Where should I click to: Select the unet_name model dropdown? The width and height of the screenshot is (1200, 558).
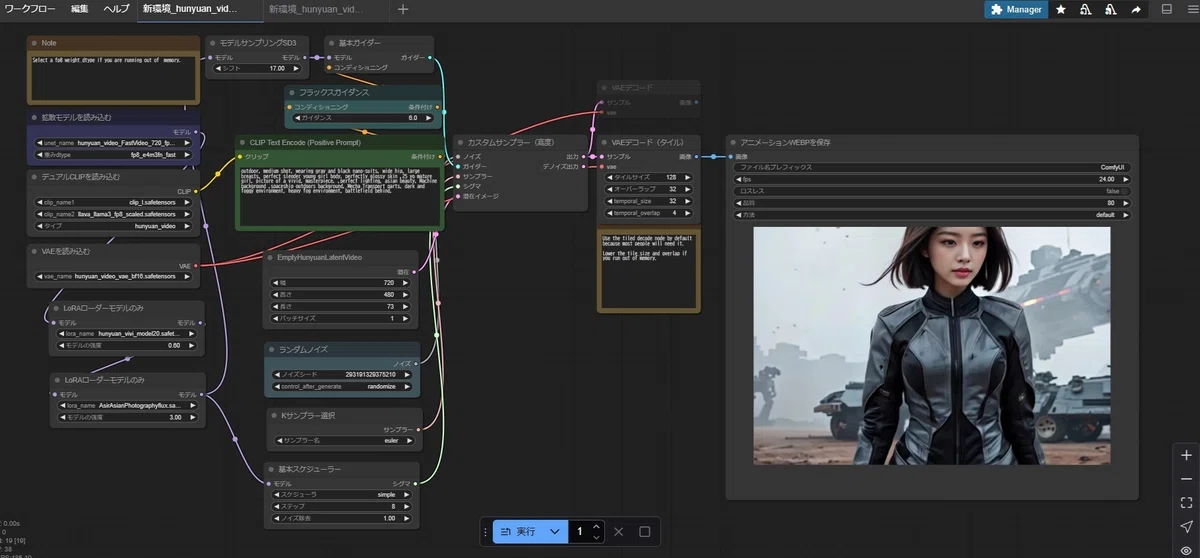click(114, 143)
